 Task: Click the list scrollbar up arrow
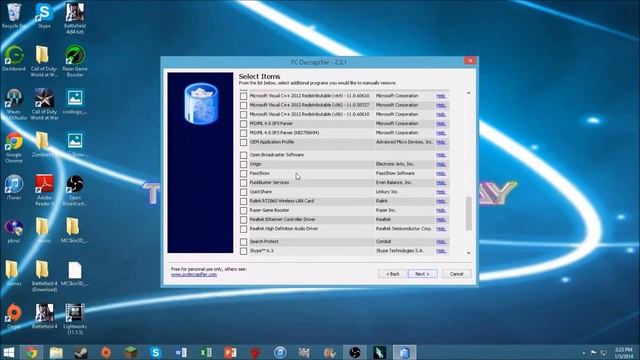click(469, 93)
